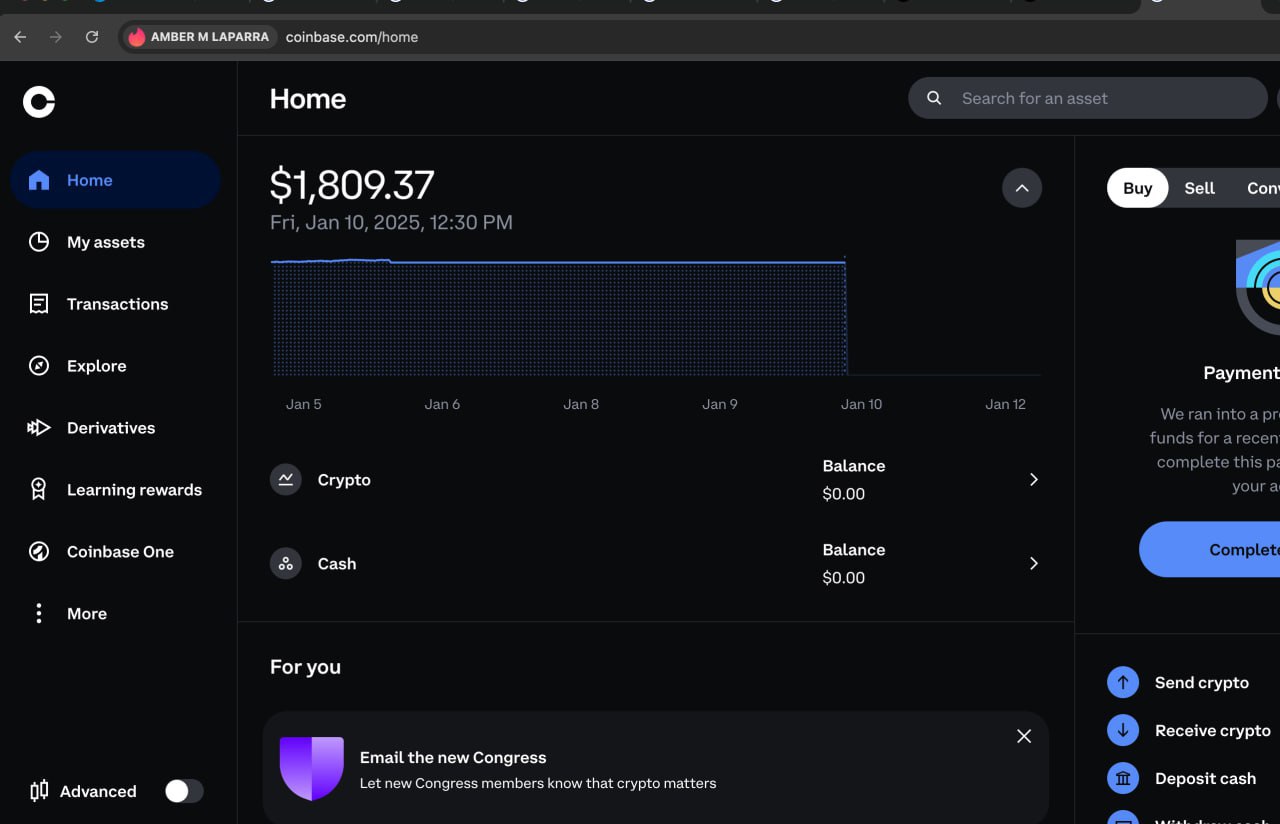The width and height of the screenshot is (1280, 824).
Task: Dismiss the Email the new Congress card
Action: 1024,737
